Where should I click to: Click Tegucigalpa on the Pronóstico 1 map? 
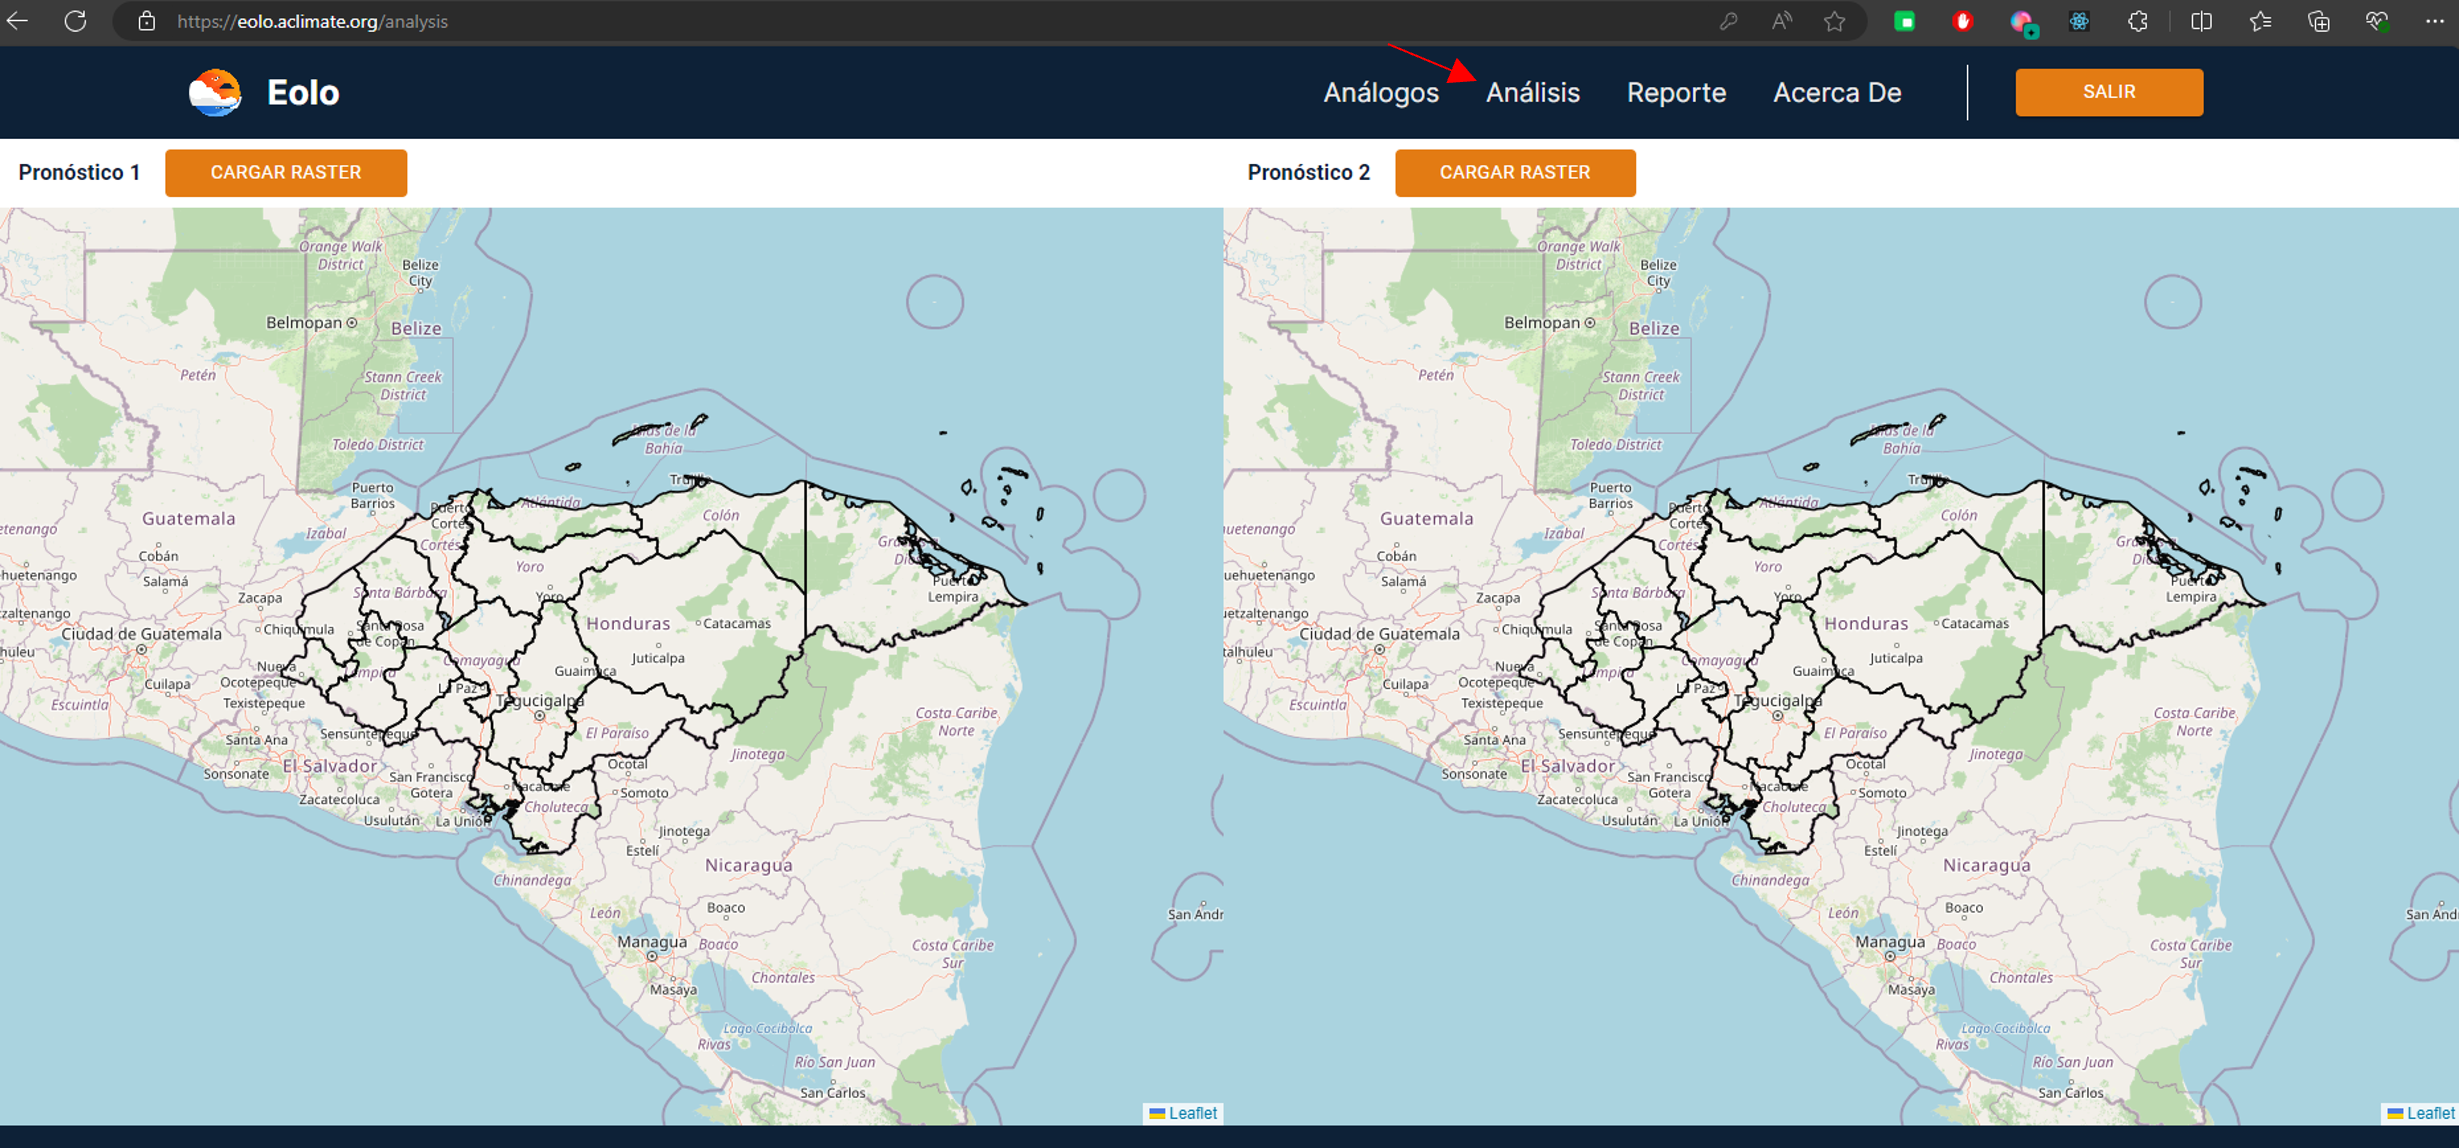(540, 701)
